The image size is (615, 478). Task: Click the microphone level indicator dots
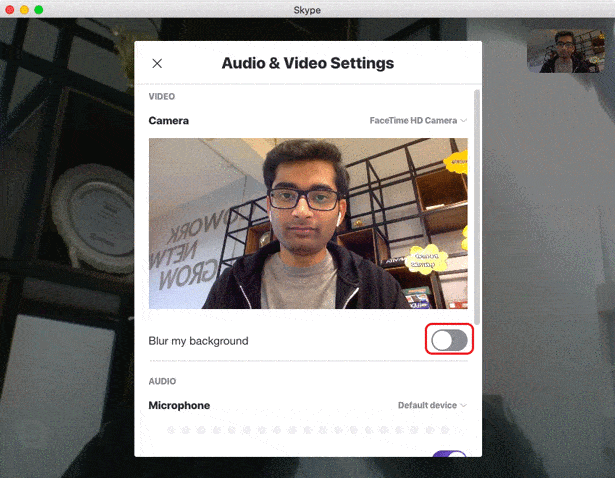click(308, 430)
